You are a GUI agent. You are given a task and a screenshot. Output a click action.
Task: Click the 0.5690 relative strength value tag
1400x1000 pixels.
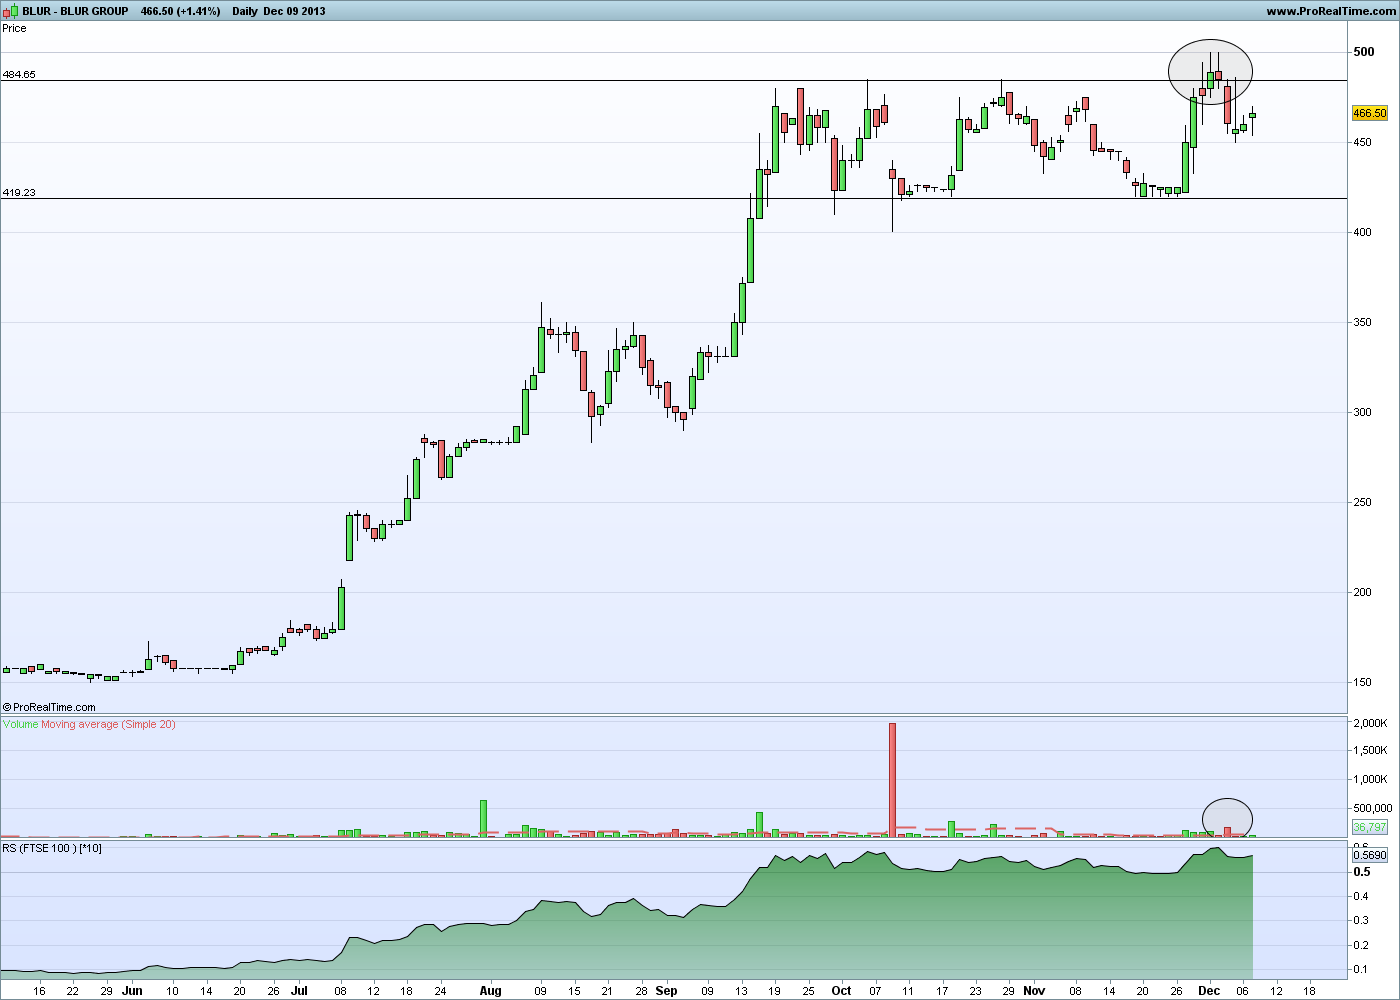(1370, 855)
